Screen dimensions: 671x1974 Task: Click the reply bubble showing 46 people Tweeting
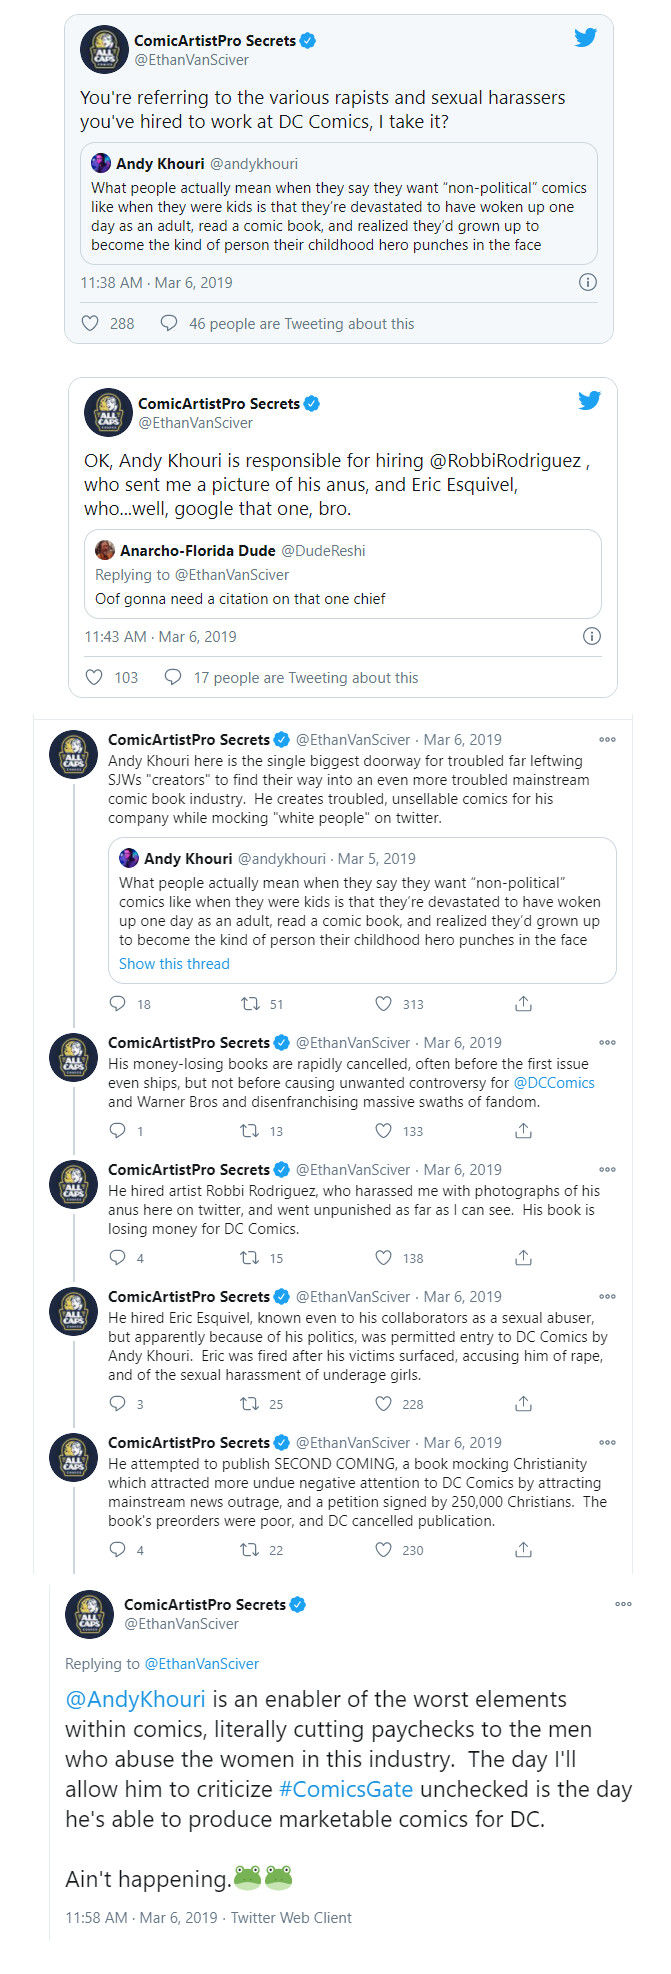pyautogui.click(x=168, y=322)
